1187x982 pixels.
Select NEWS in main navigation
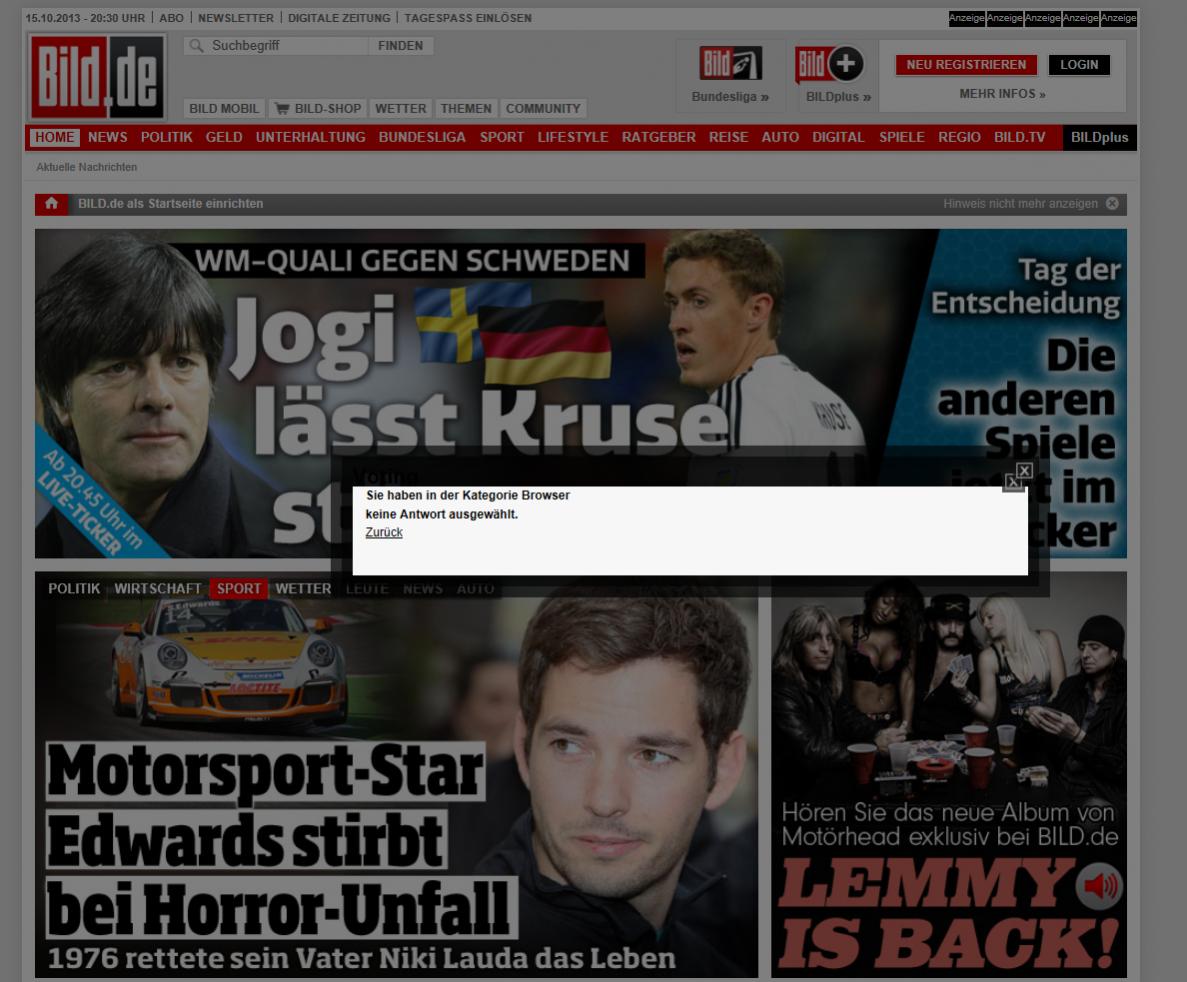pyautogui.click(x=107, y=137)
